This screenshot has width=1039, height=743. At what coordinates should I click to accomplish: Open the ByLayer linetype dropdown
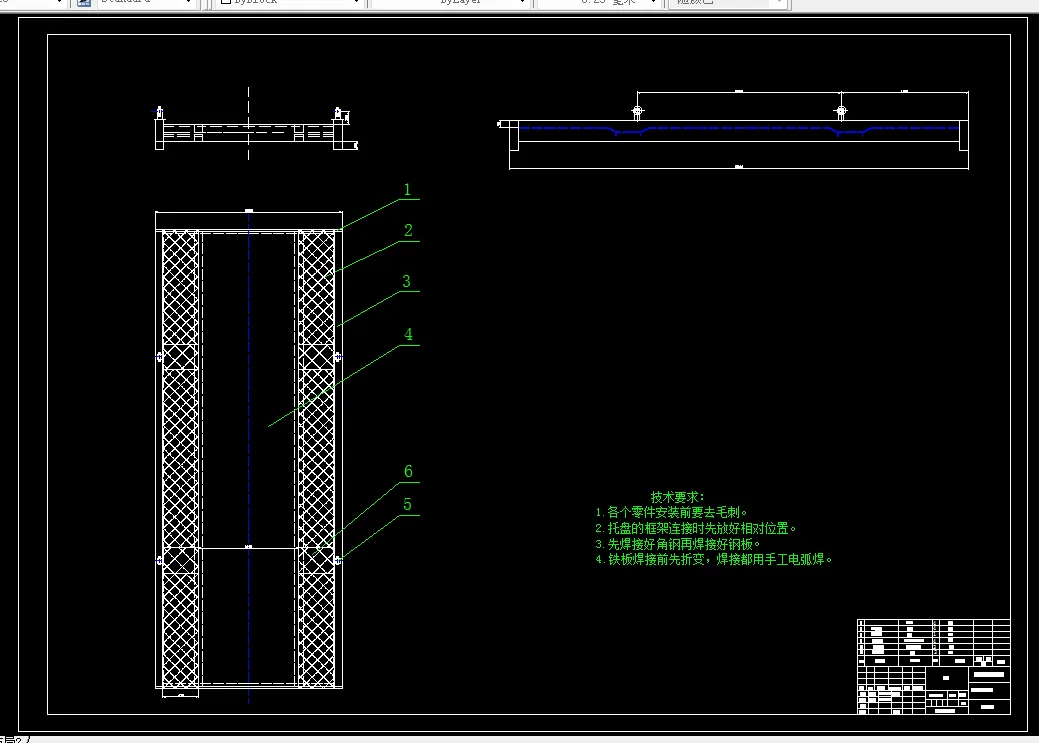pyautogui.click(x=451, y=3)
